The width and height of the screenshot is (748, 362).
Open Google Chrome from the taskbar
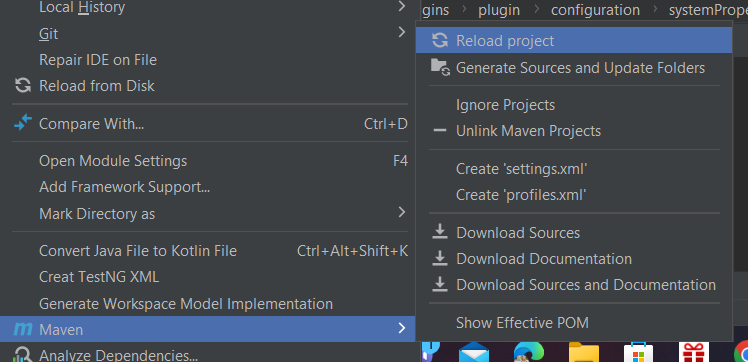[x=742, y=352]
